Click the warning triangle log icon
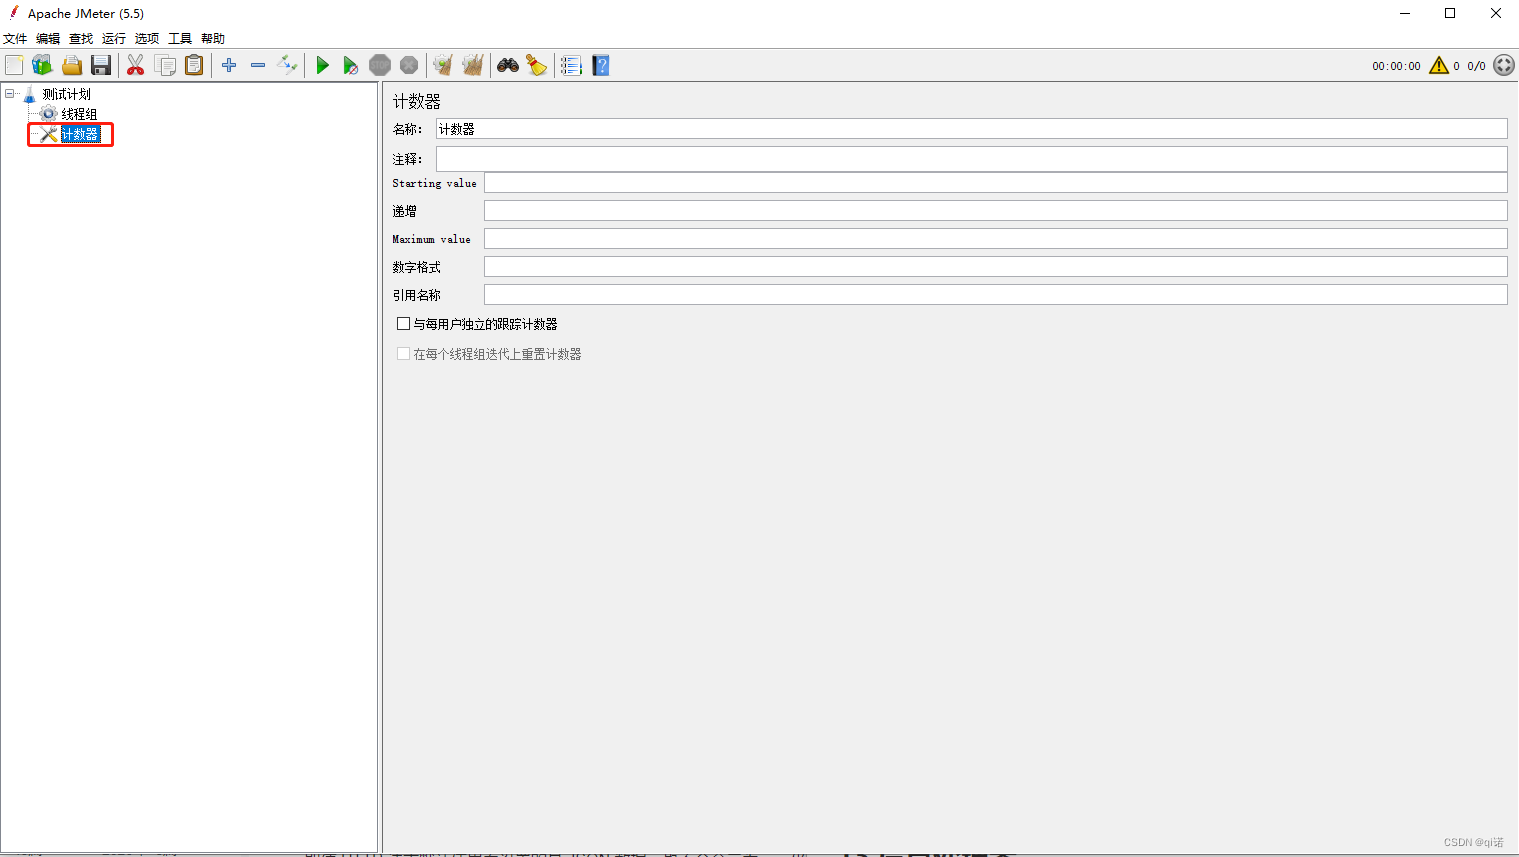The height and width of the screenshot is (857, 1519). (1439, 65)
